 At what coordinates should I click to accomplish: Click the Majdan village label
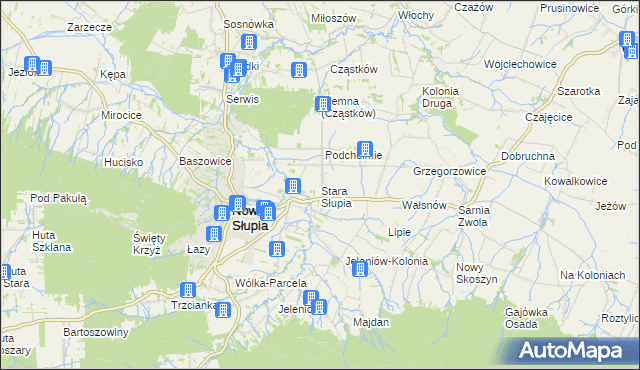coord(371,323)
